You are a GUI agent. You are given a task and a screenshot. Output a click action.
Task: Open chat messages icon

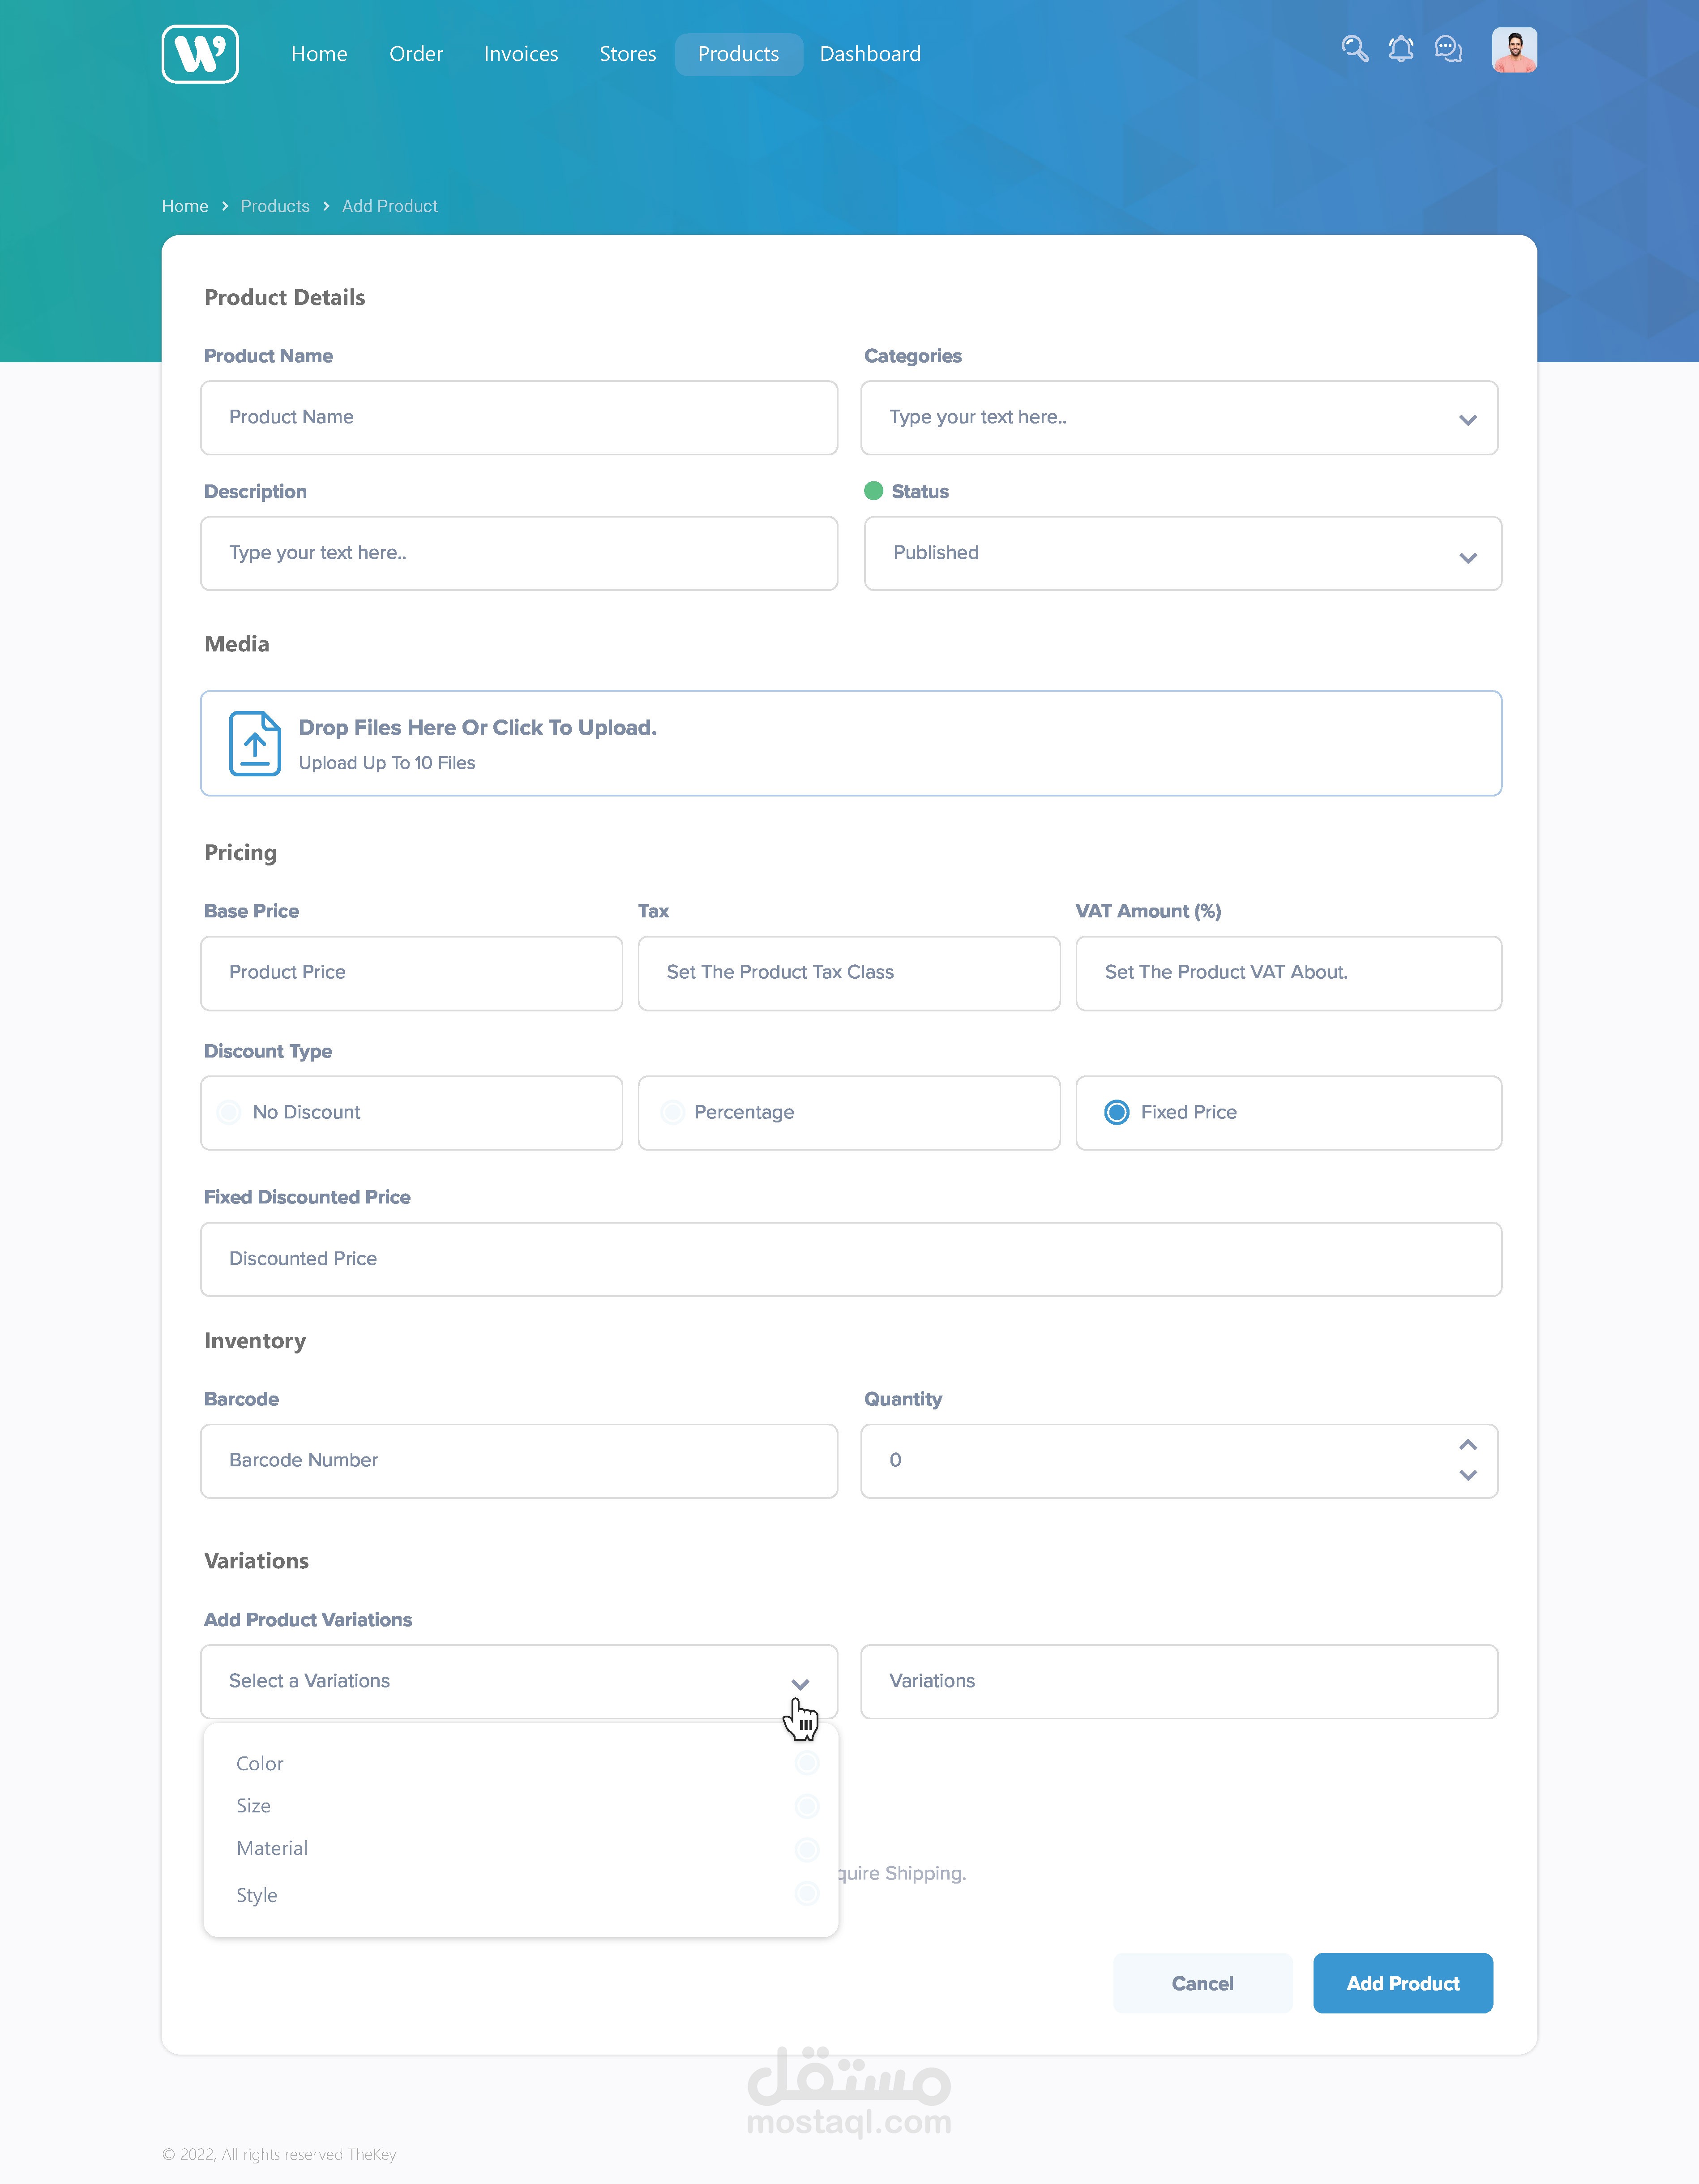click(1448, 49)
